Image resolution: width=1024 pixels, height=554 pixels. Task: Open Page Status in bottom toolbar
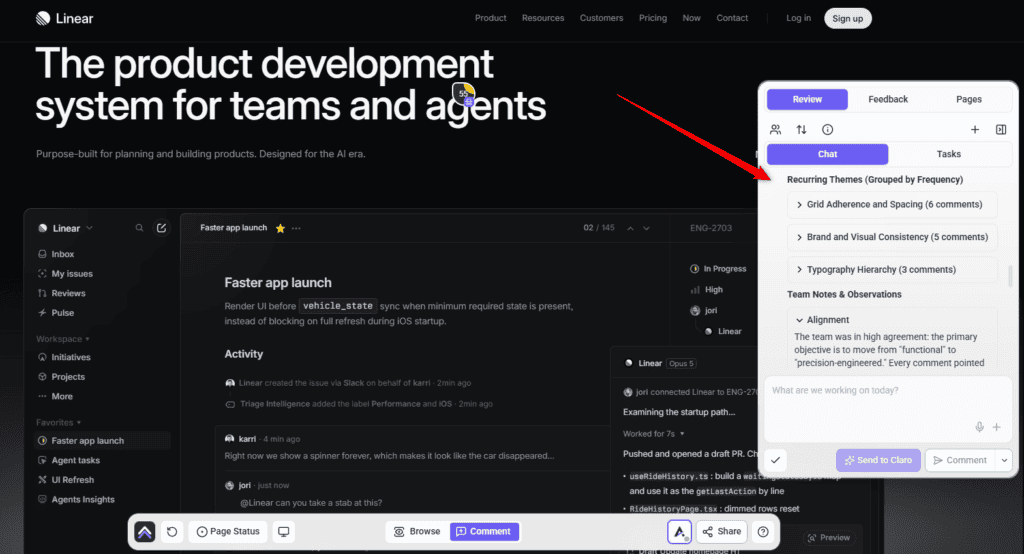coord(229,532)
